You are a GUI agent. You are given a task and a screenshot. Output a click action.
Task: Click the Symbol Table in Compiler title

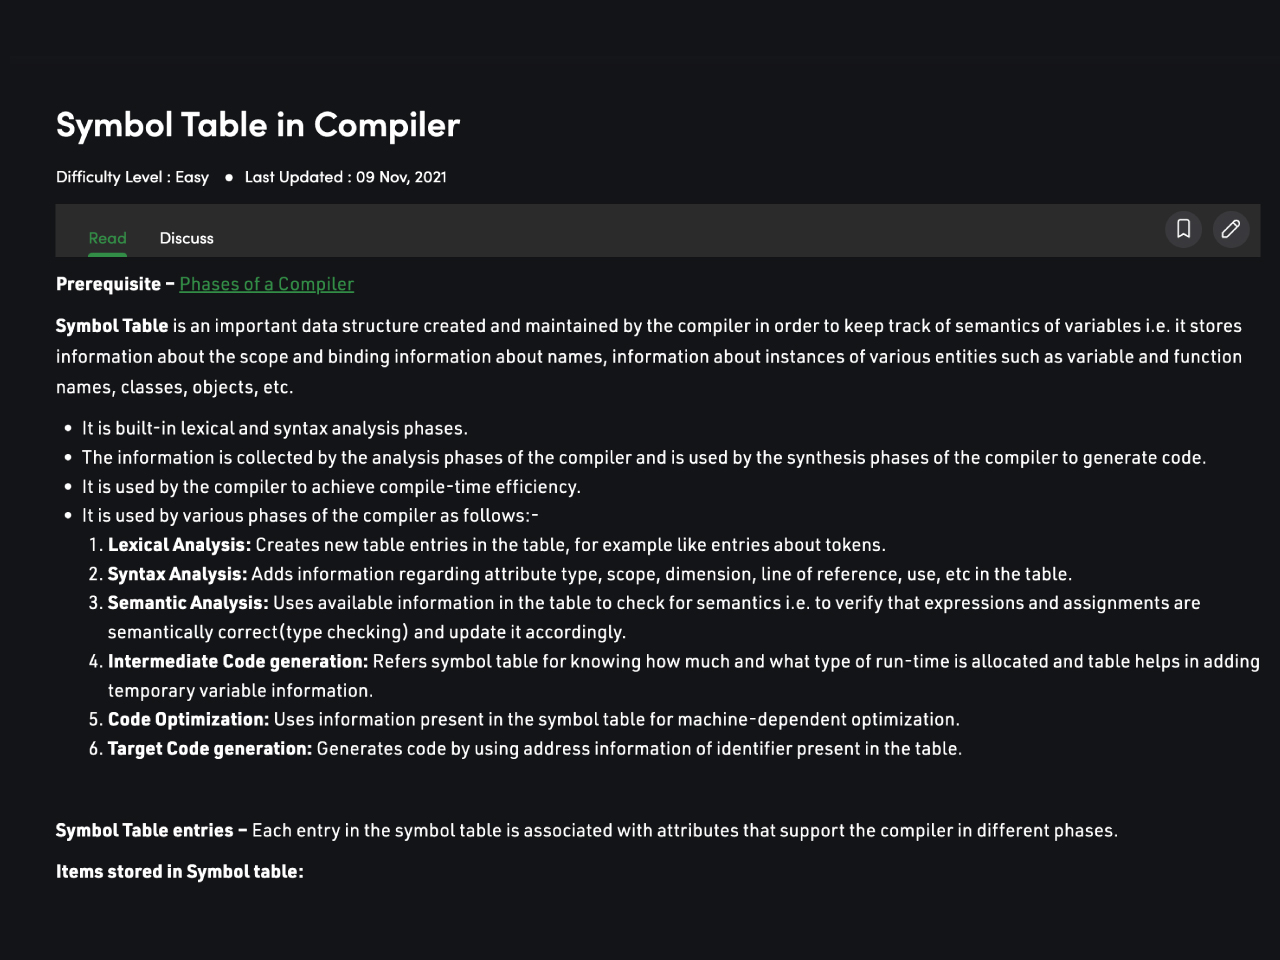[x=258, y=125]
